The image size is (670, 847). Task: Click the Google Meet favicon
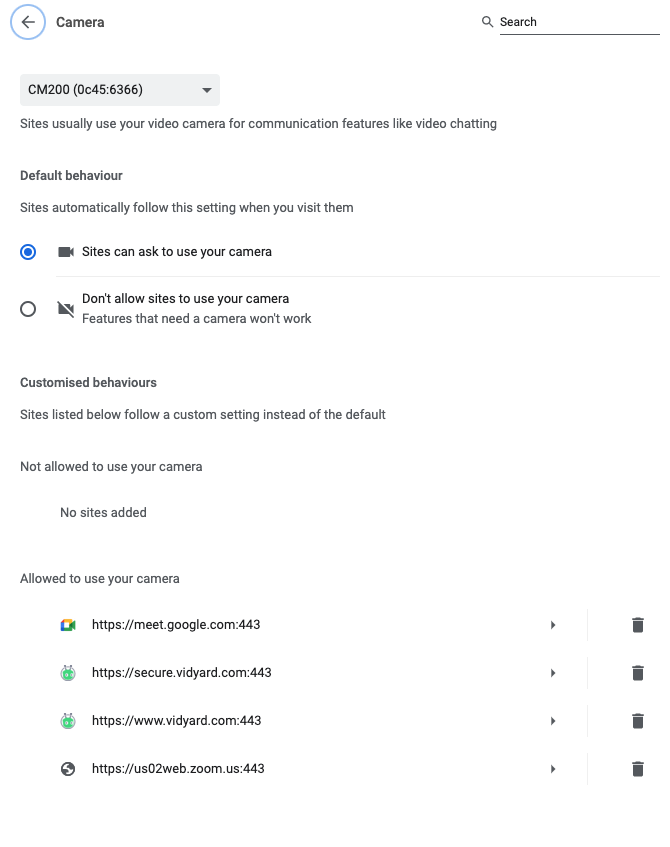(68, 625)
